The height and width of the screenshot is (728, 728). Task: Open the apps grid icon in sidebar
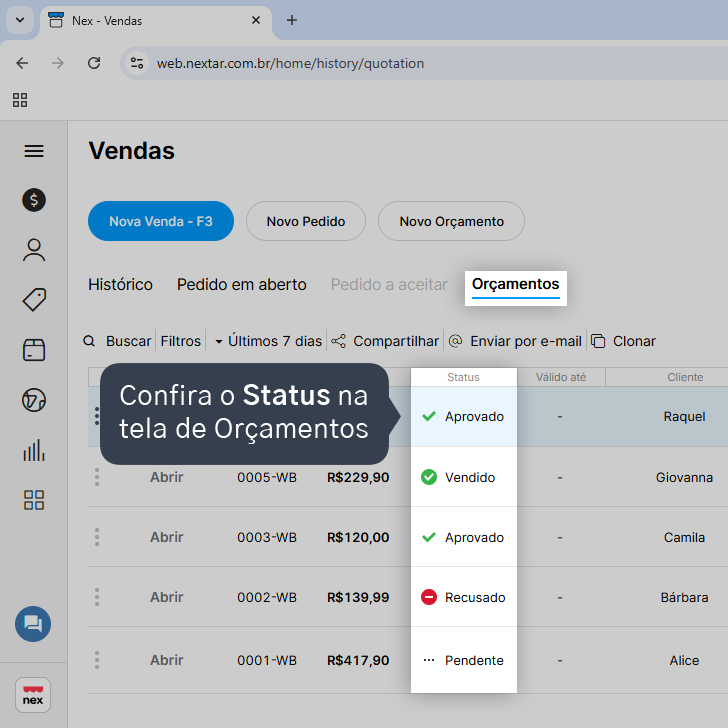[x=34, y=500]
